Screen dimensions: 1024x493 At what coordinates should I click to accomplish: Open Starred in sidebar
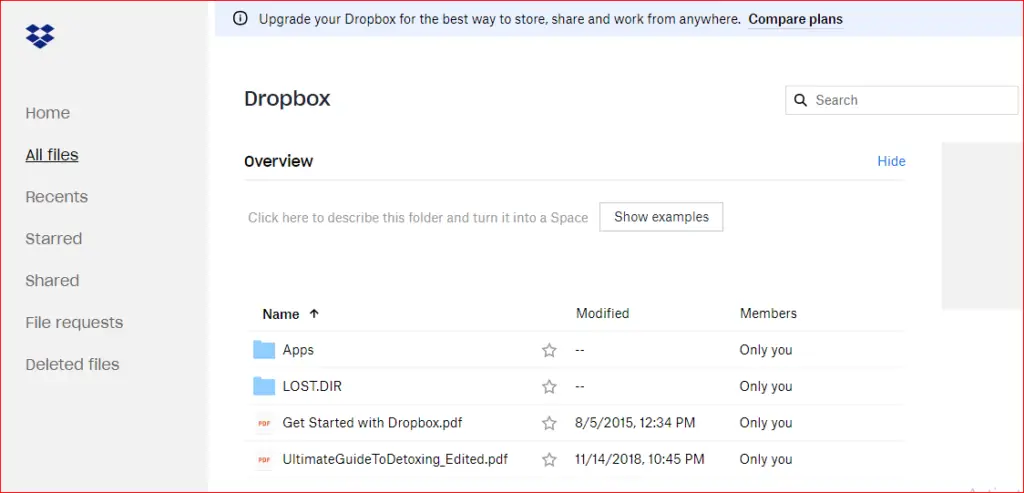[x=54, y=238]
